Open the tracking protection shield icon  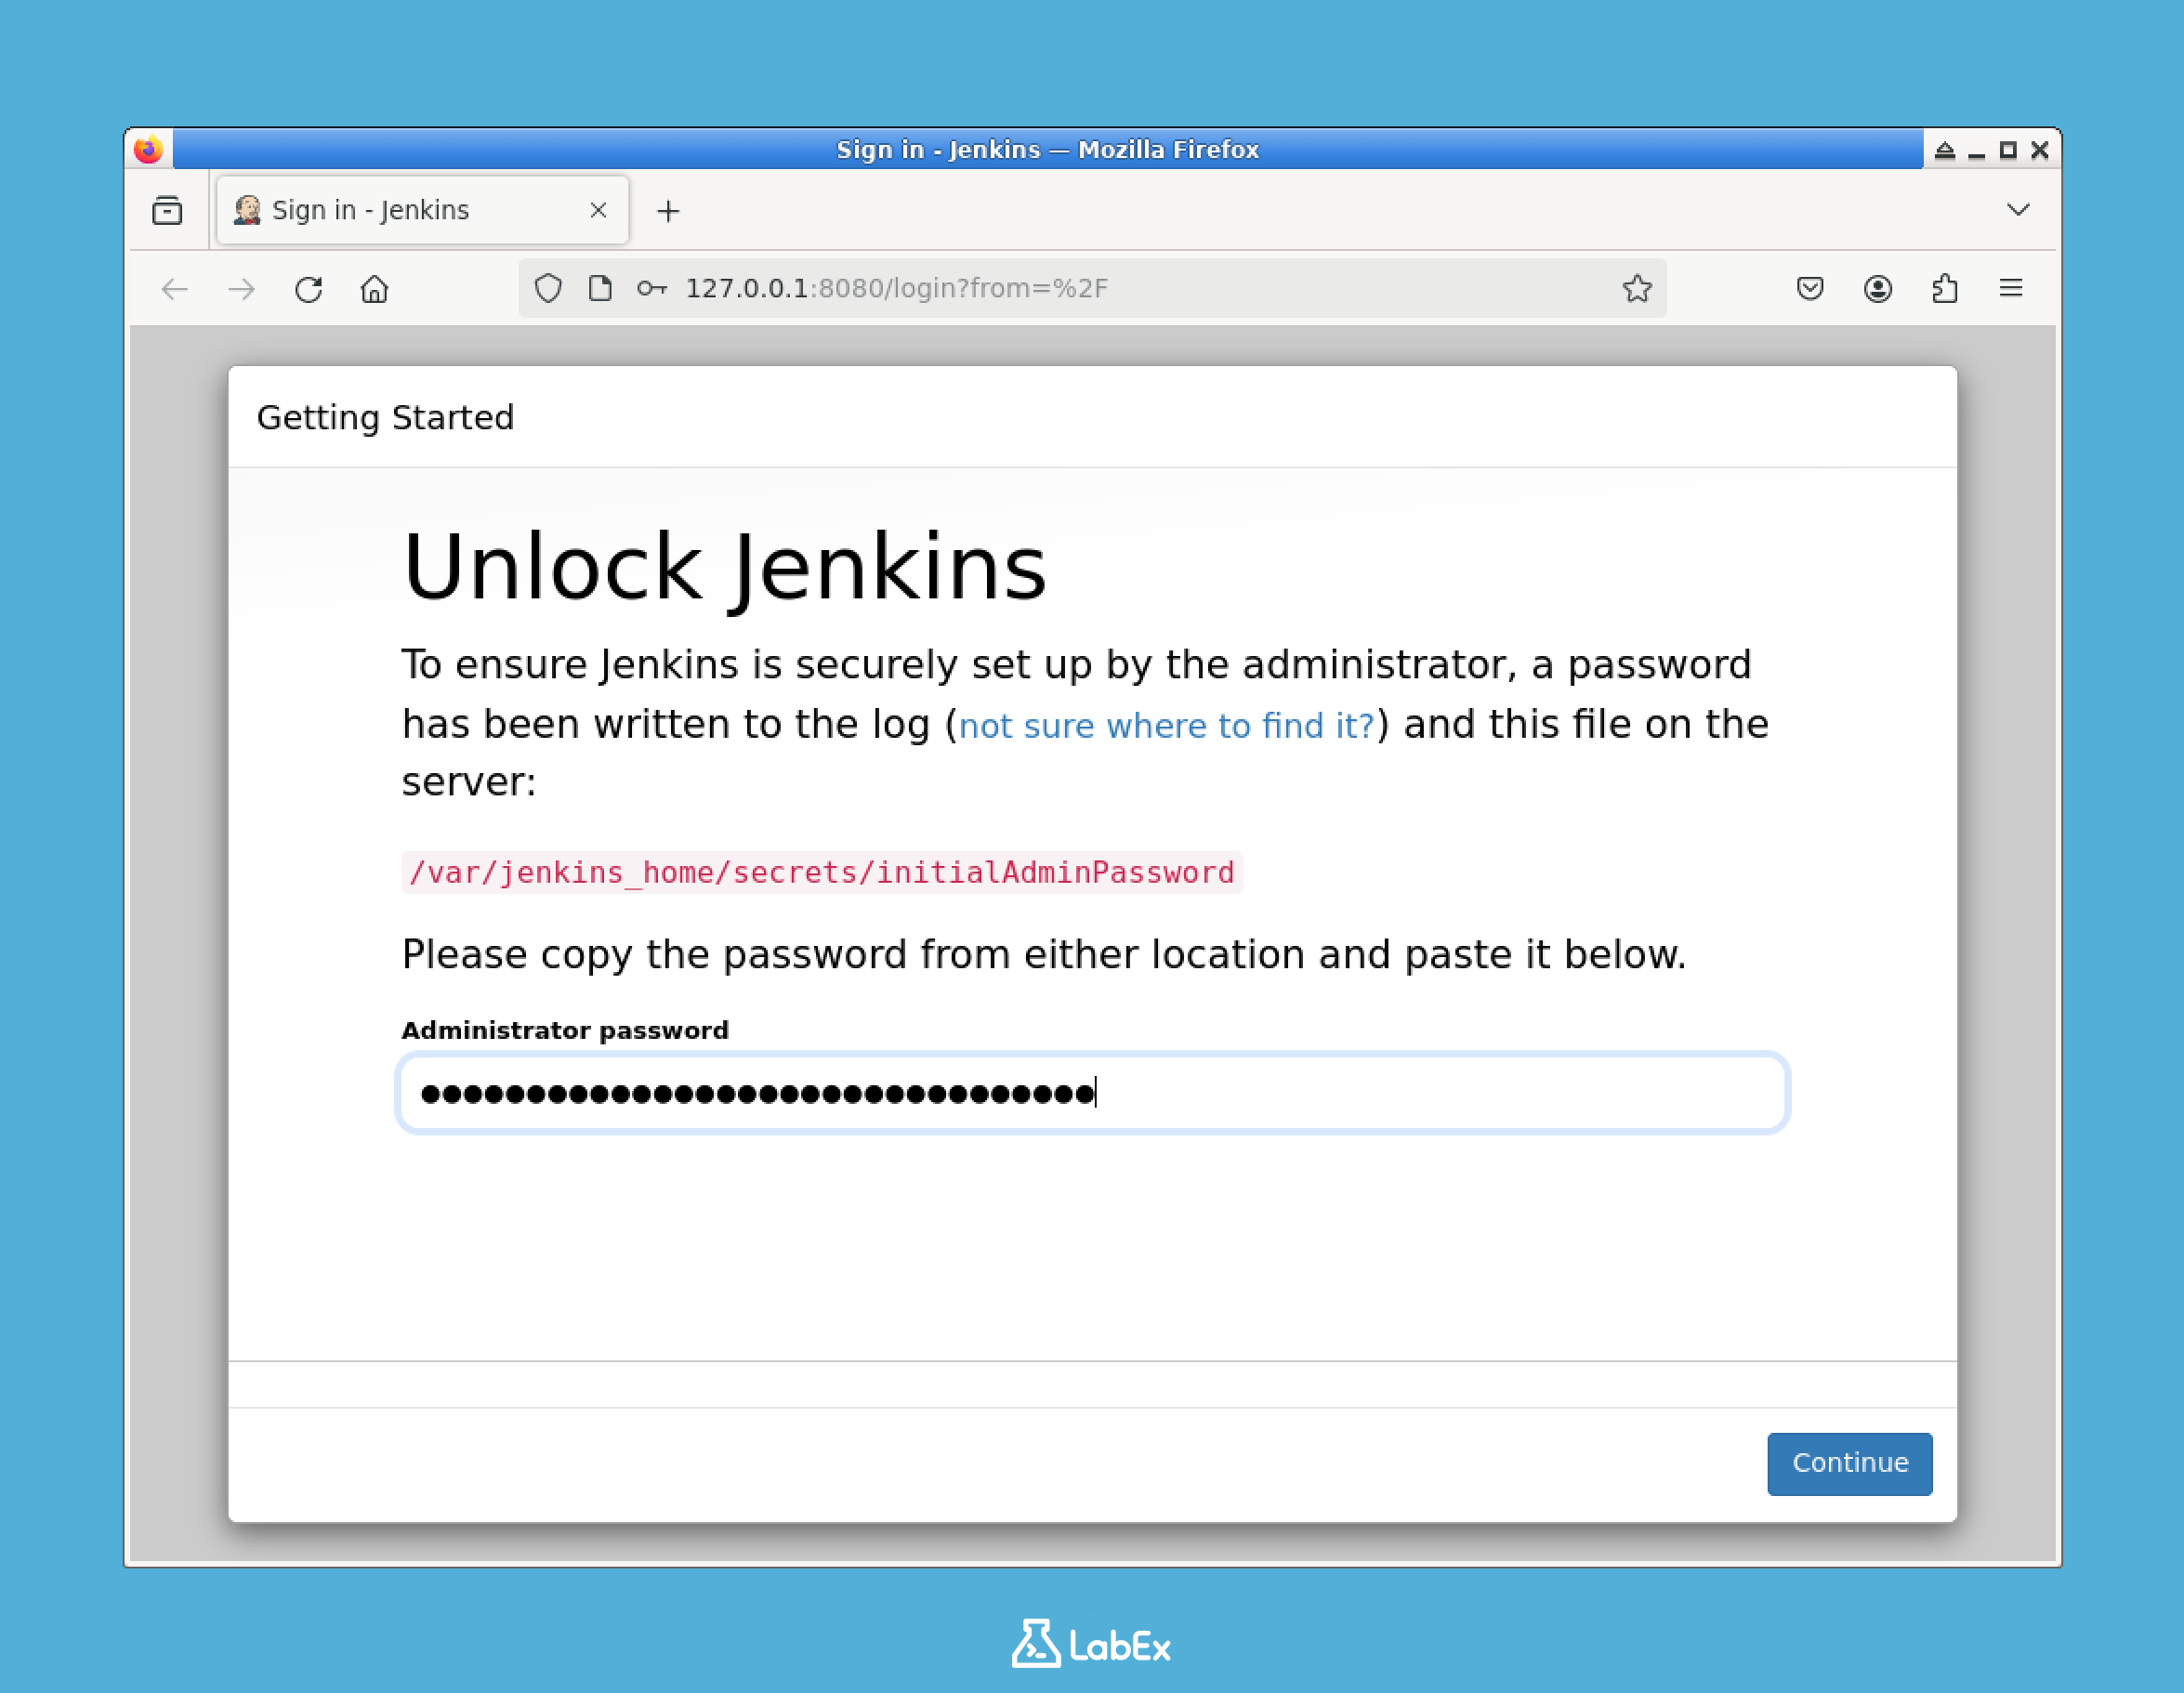tap(549, 289)
